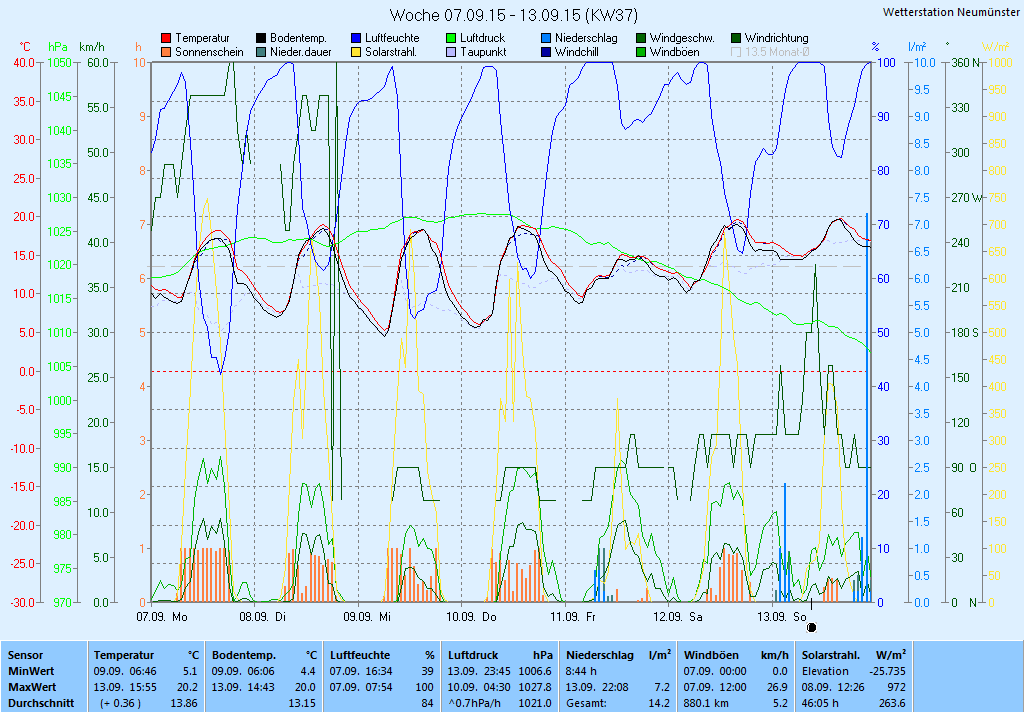
Task: Click the Bodentemp. column header in the table
Action: point(244,655)
